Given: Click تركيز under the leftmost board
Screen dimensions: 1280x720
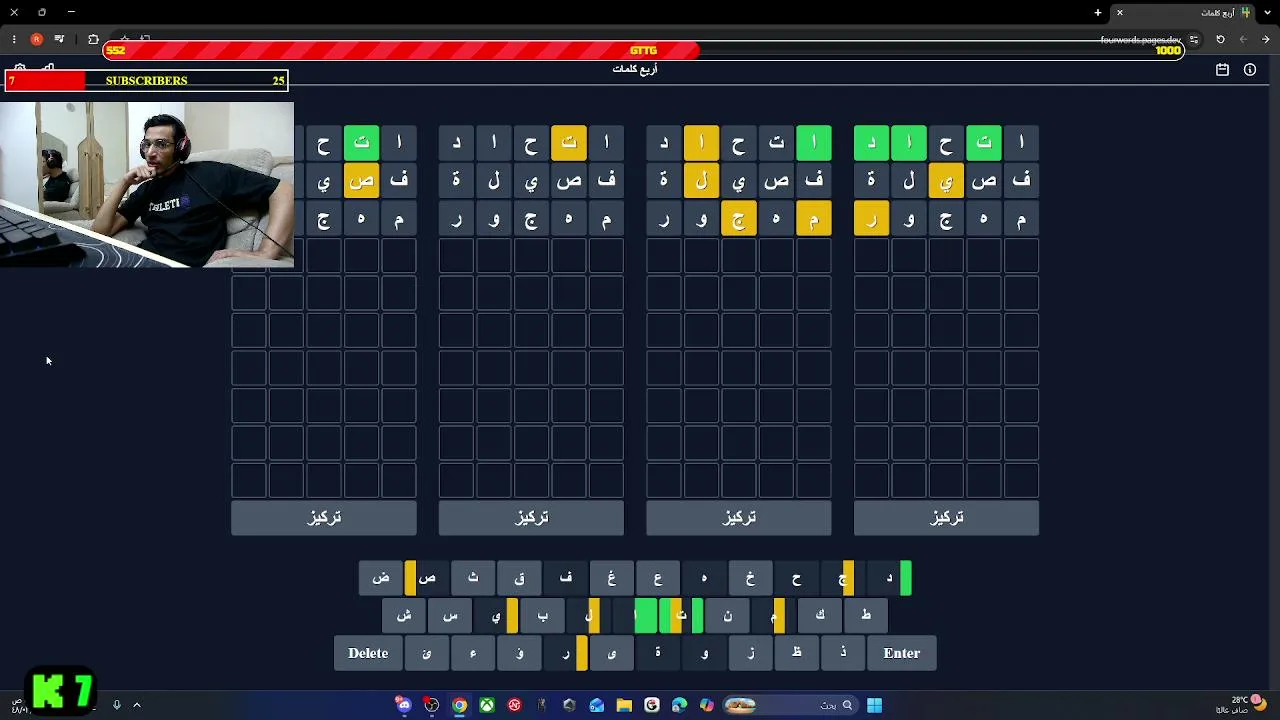Looking at the screenshot, I should (x=324, y=517).
